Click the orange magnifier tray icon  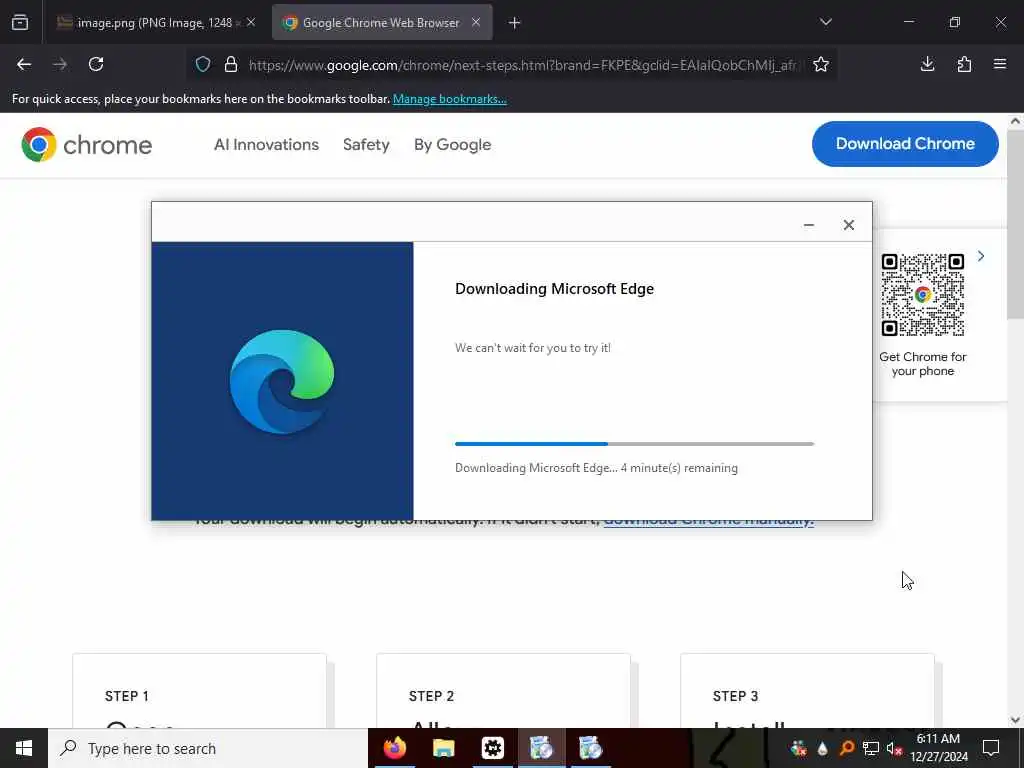click(847, 748)
